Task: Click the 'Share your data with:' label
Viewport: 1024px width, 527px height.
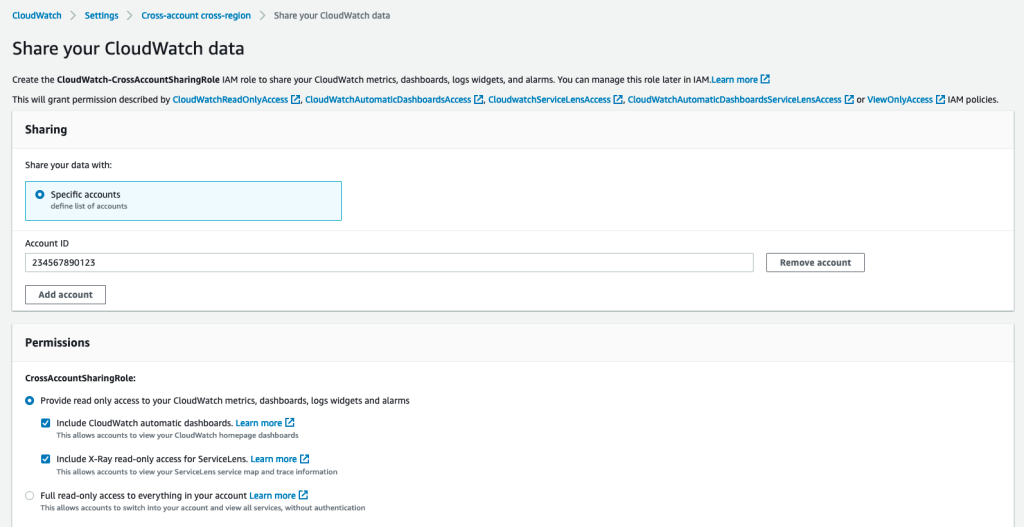Action: 69,165
